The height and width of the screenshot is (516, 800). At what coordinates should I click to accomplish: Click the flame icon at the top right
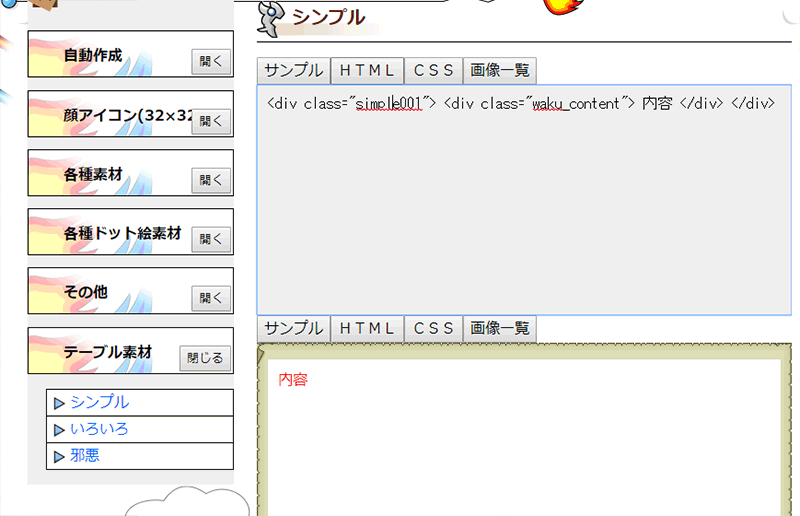tap(568, 7)
